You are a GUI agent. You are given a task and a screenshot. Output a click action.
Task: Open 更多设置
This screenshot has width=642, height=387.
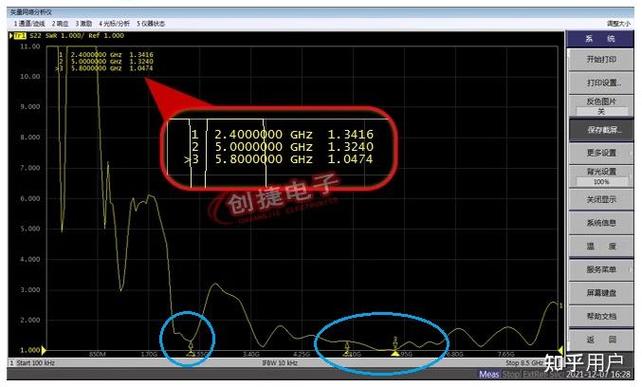[x=601, y=153]
